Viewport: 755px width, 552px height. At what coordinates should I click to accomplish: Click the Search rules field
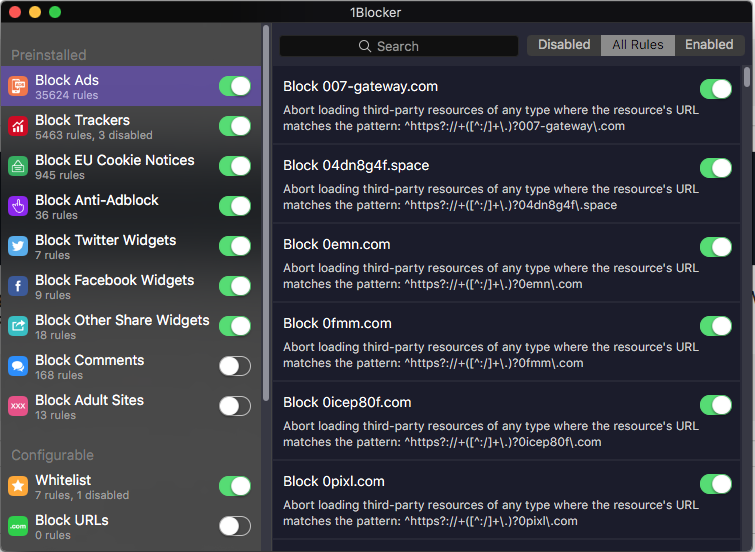tap(398, 46)
